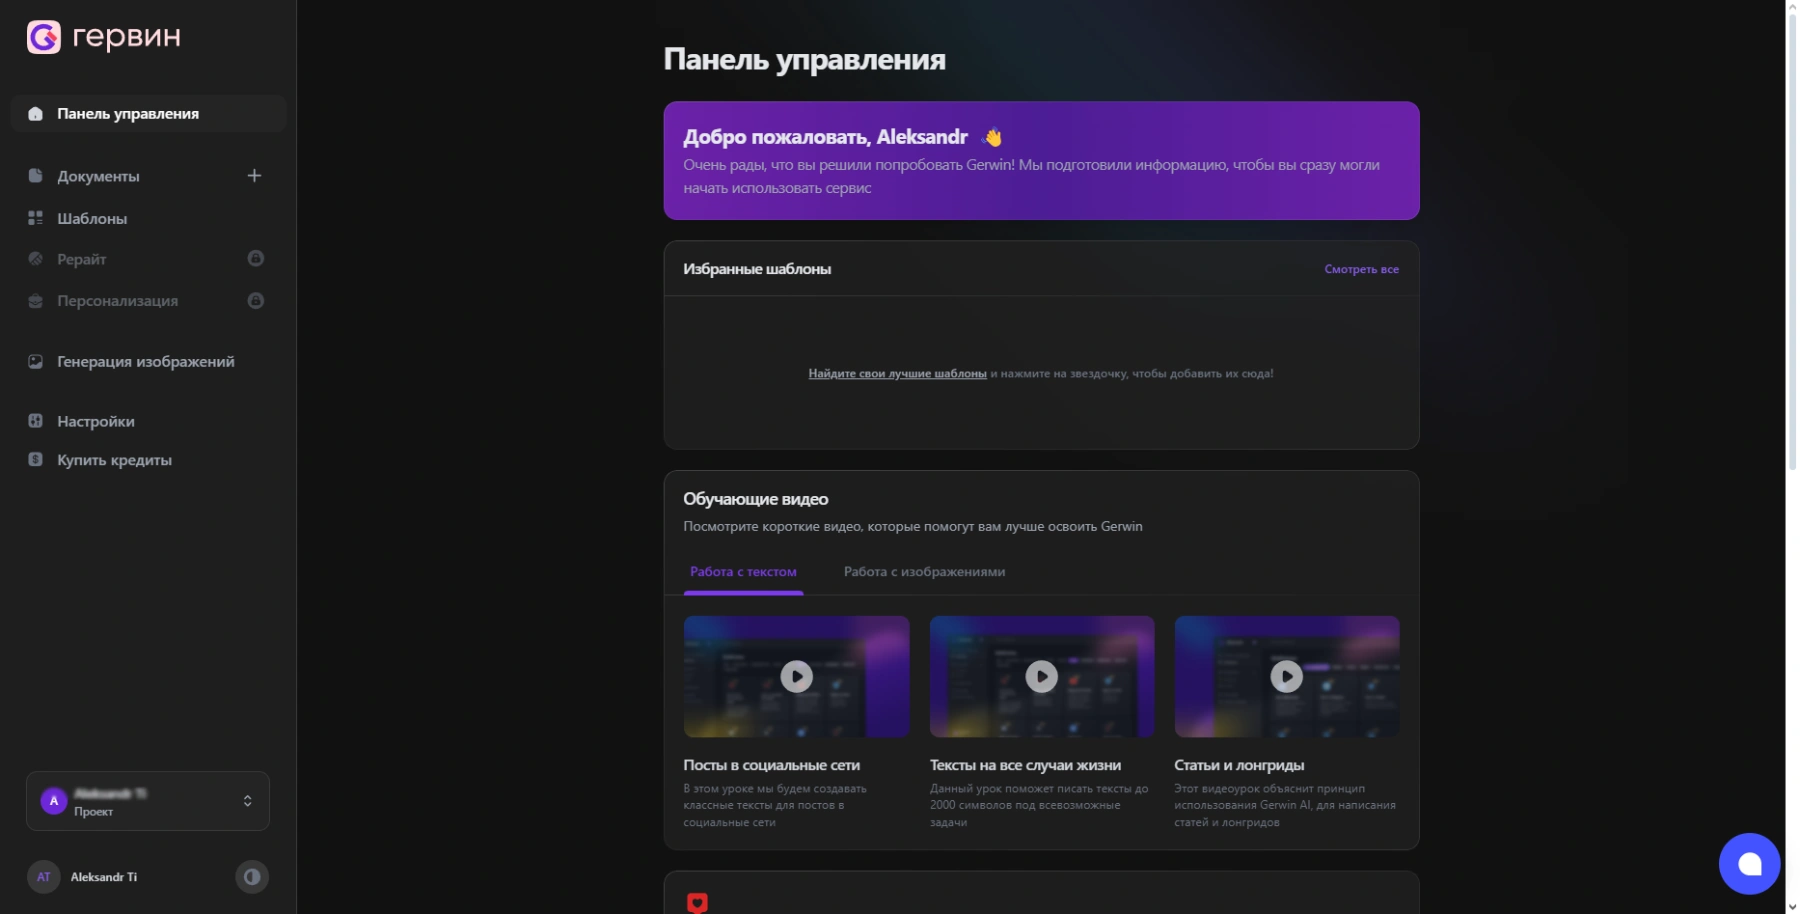The width and height of the screenshot is (1800, 914).
Task: Add a new document with plus icon
Action: click(x=254, y=176)
